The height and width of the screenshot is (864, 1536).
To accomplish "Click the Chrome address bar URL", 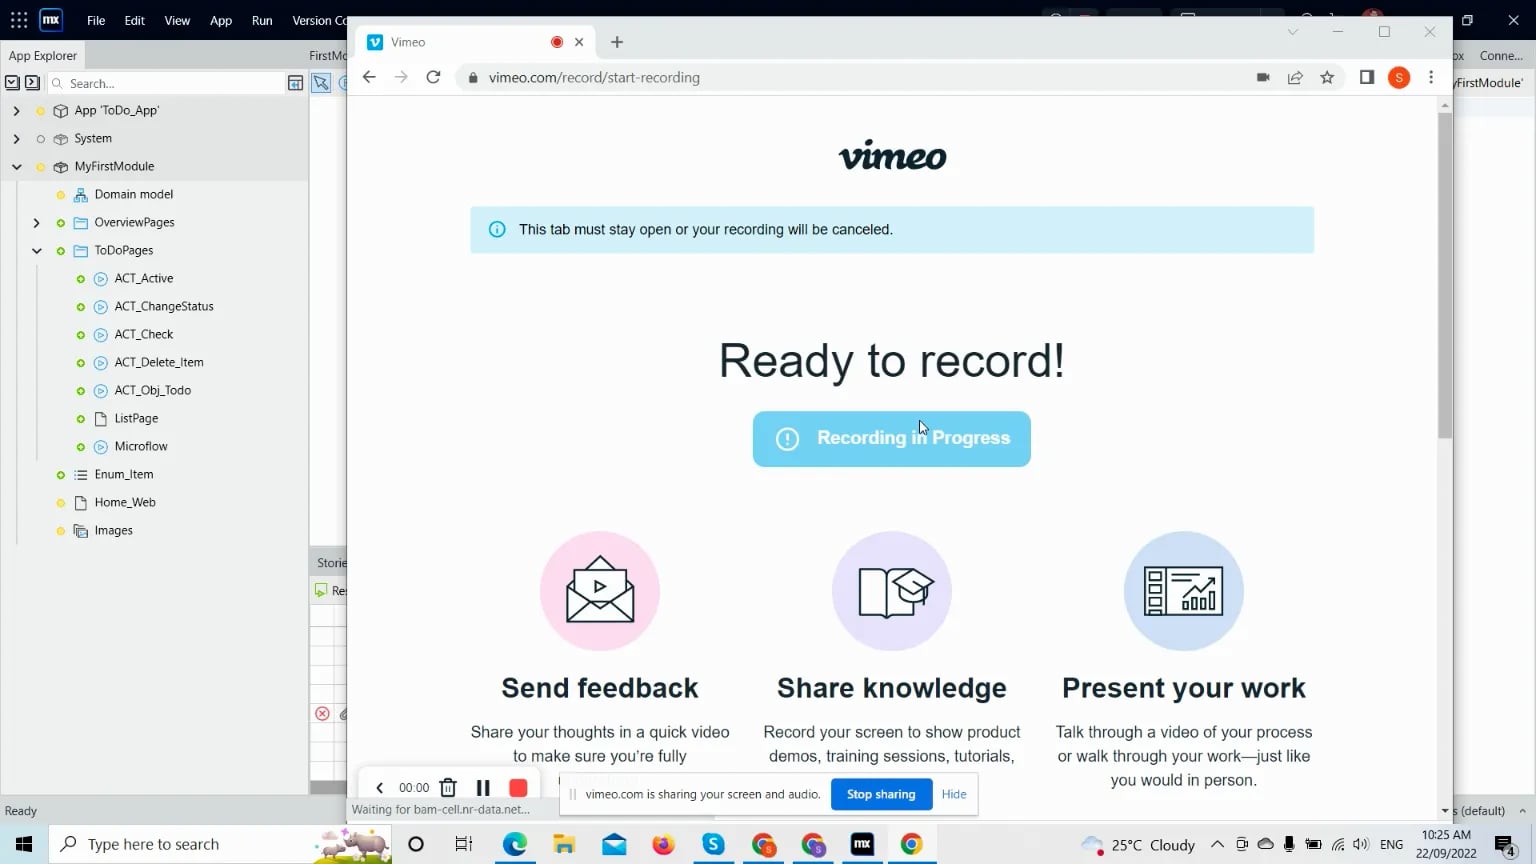I will (x=594, y=77).
